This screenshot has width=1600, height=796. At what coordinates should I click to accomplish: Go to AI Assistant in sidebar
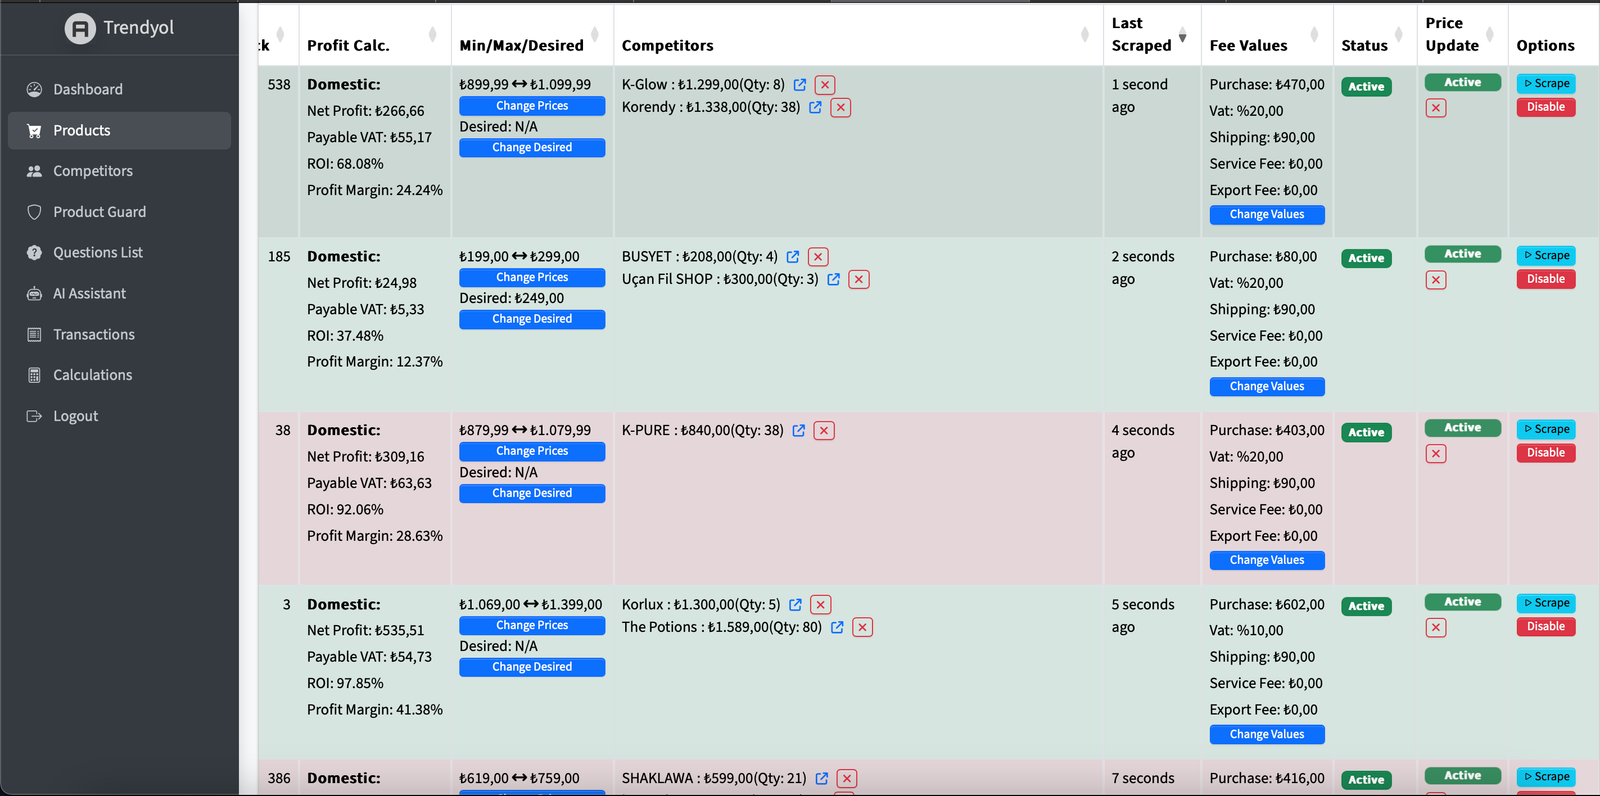pos(89,294)
